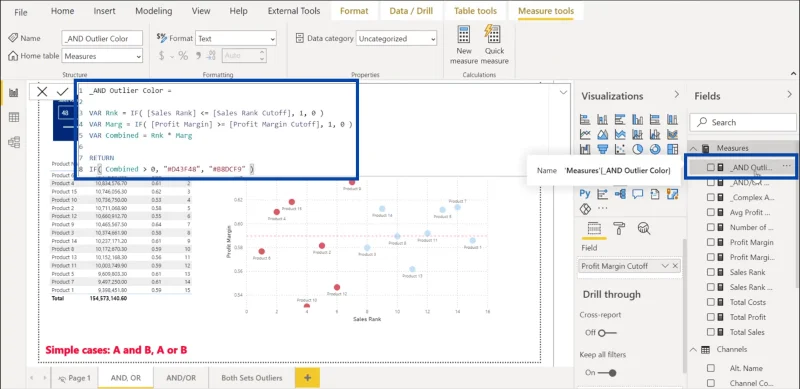Screen dimensions: 800x389
Task: Select the Pie chart visual
Action: (637, 149)
